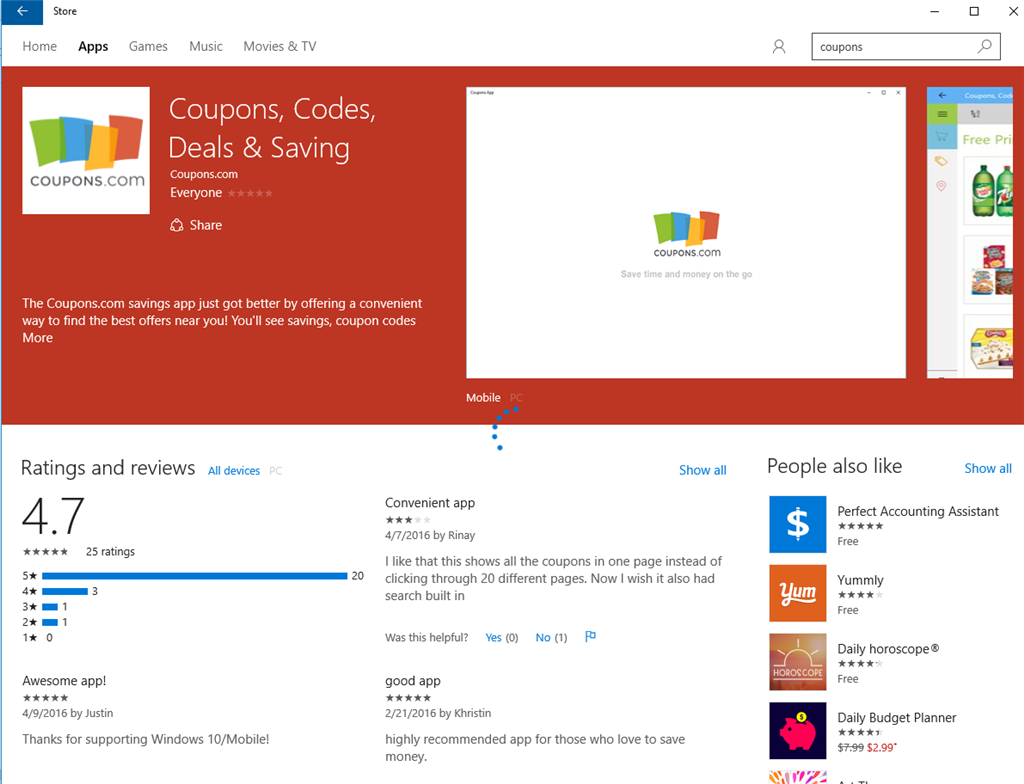Open the main Coupons.com screenshot
Screen dimensions: 1024x784
(x=686, y=233)
